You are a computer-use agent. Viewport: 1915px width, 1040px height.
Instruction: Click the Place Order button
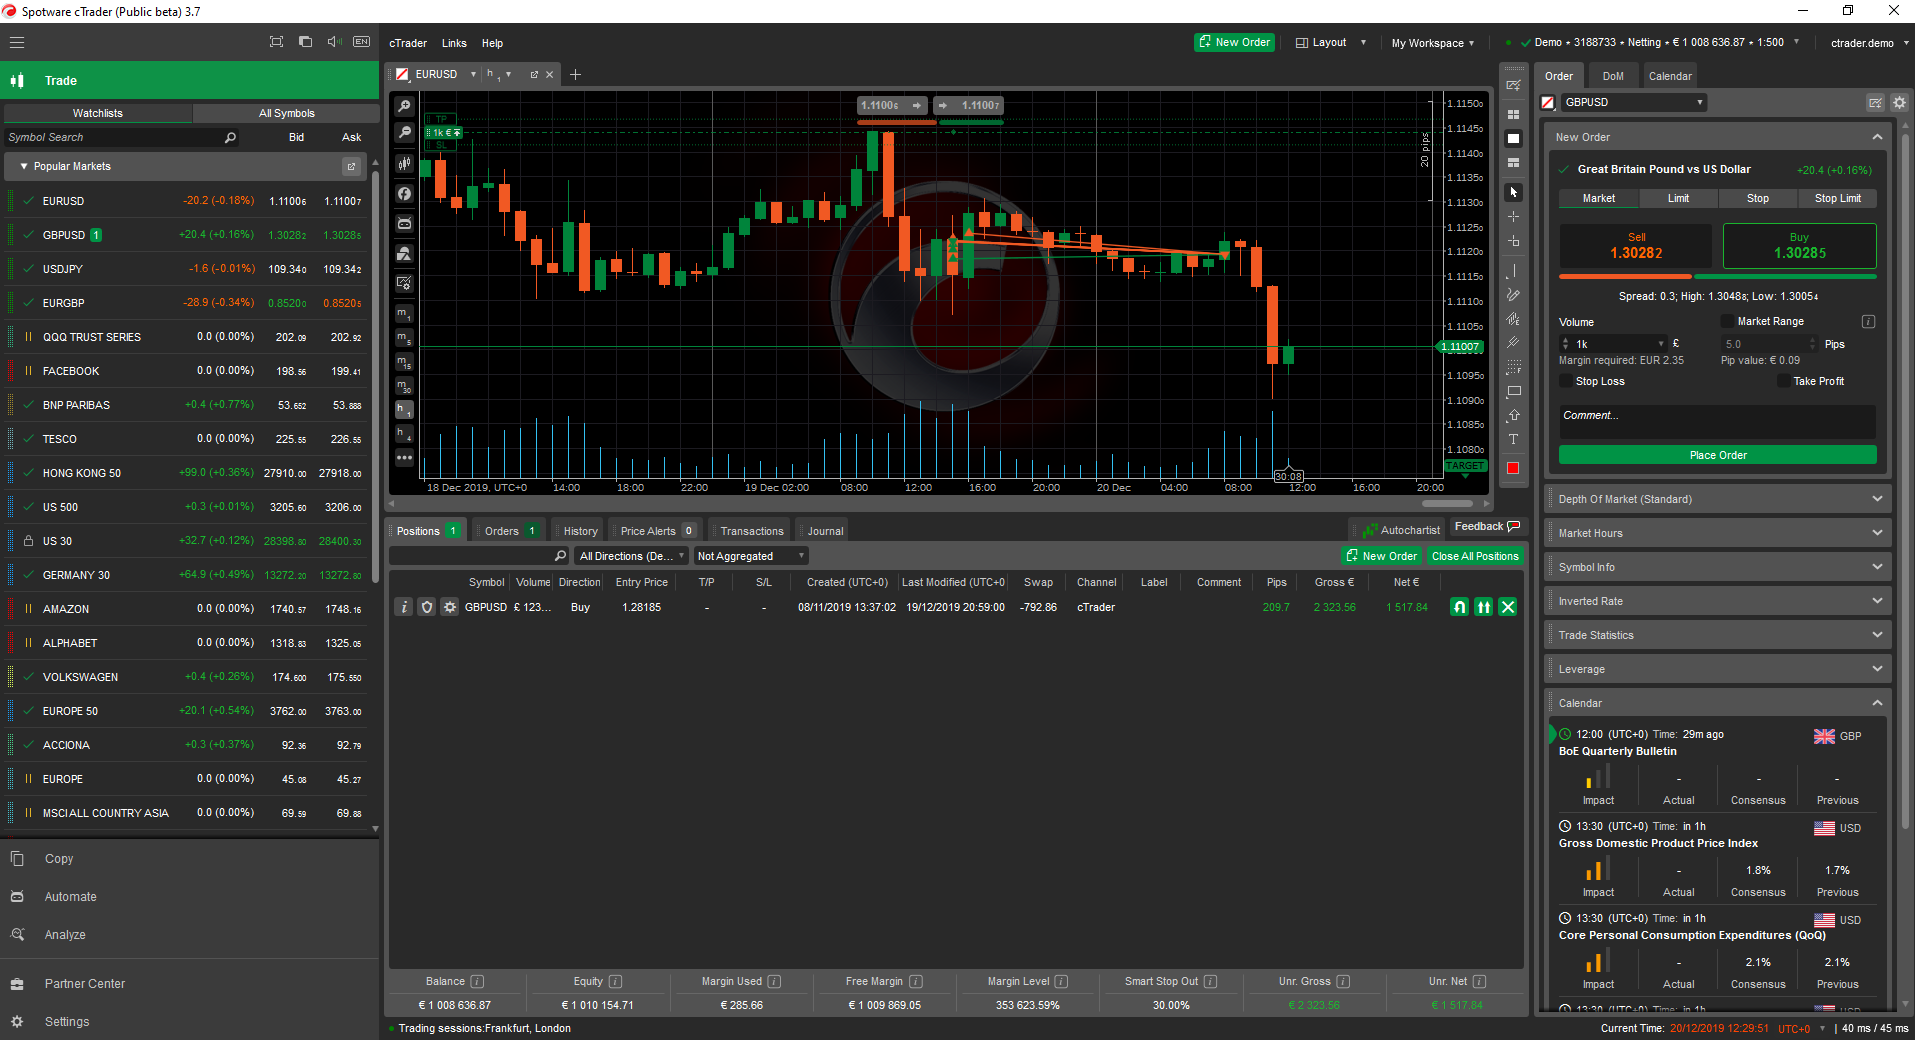pos(1717,455)
